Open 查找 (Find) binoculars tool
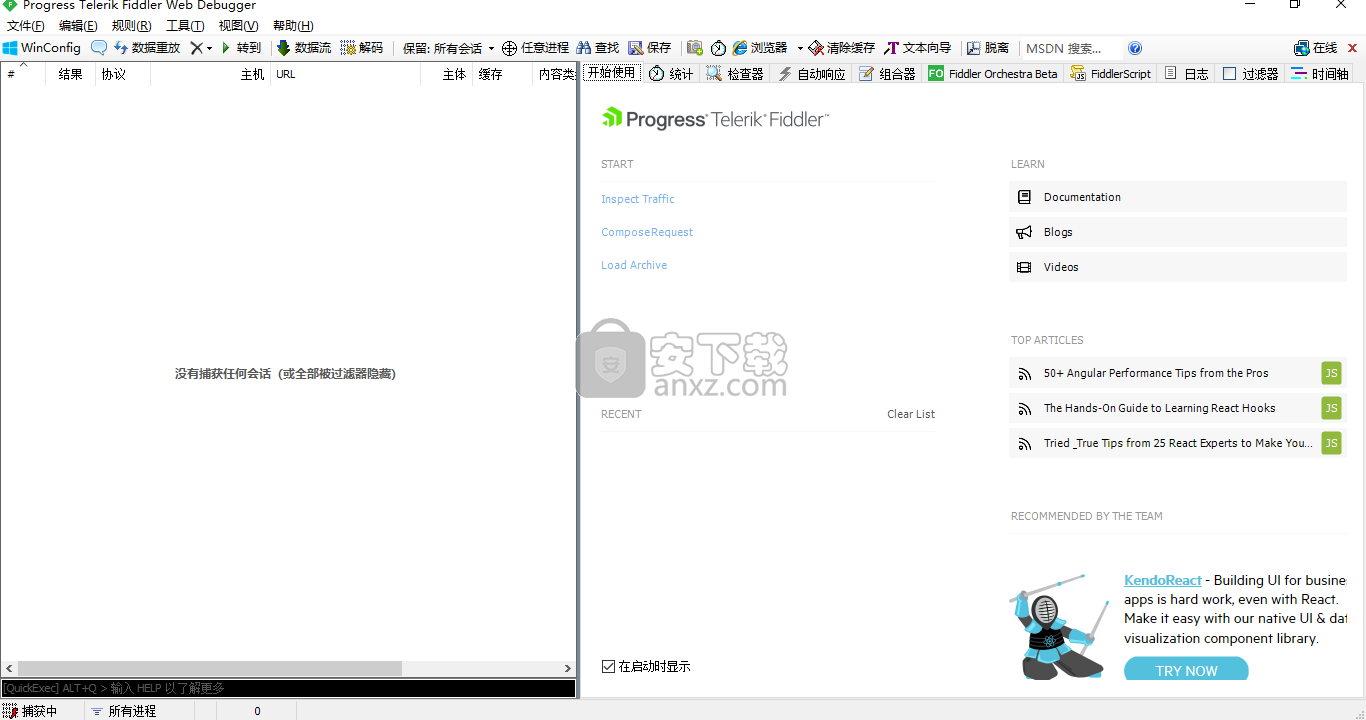The image size is (1366, 720). tap(598, 48)
